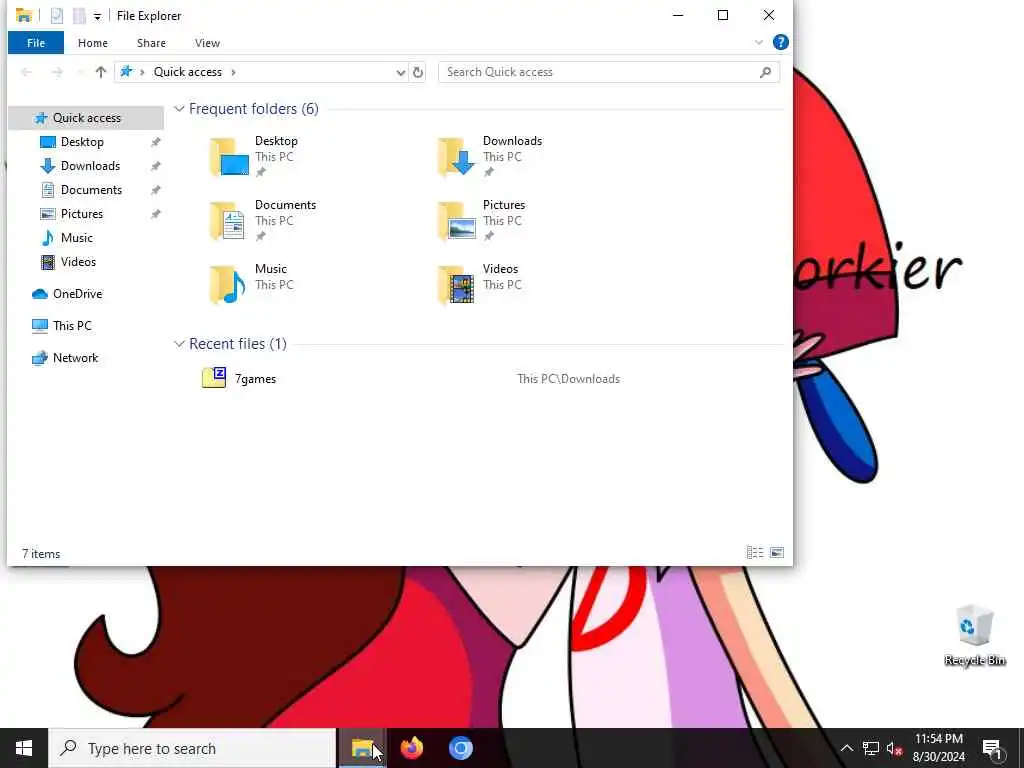This screenshot has height=768, width=1024.
Task: Refresh the Quick access view
Action: tap(418, 72)
